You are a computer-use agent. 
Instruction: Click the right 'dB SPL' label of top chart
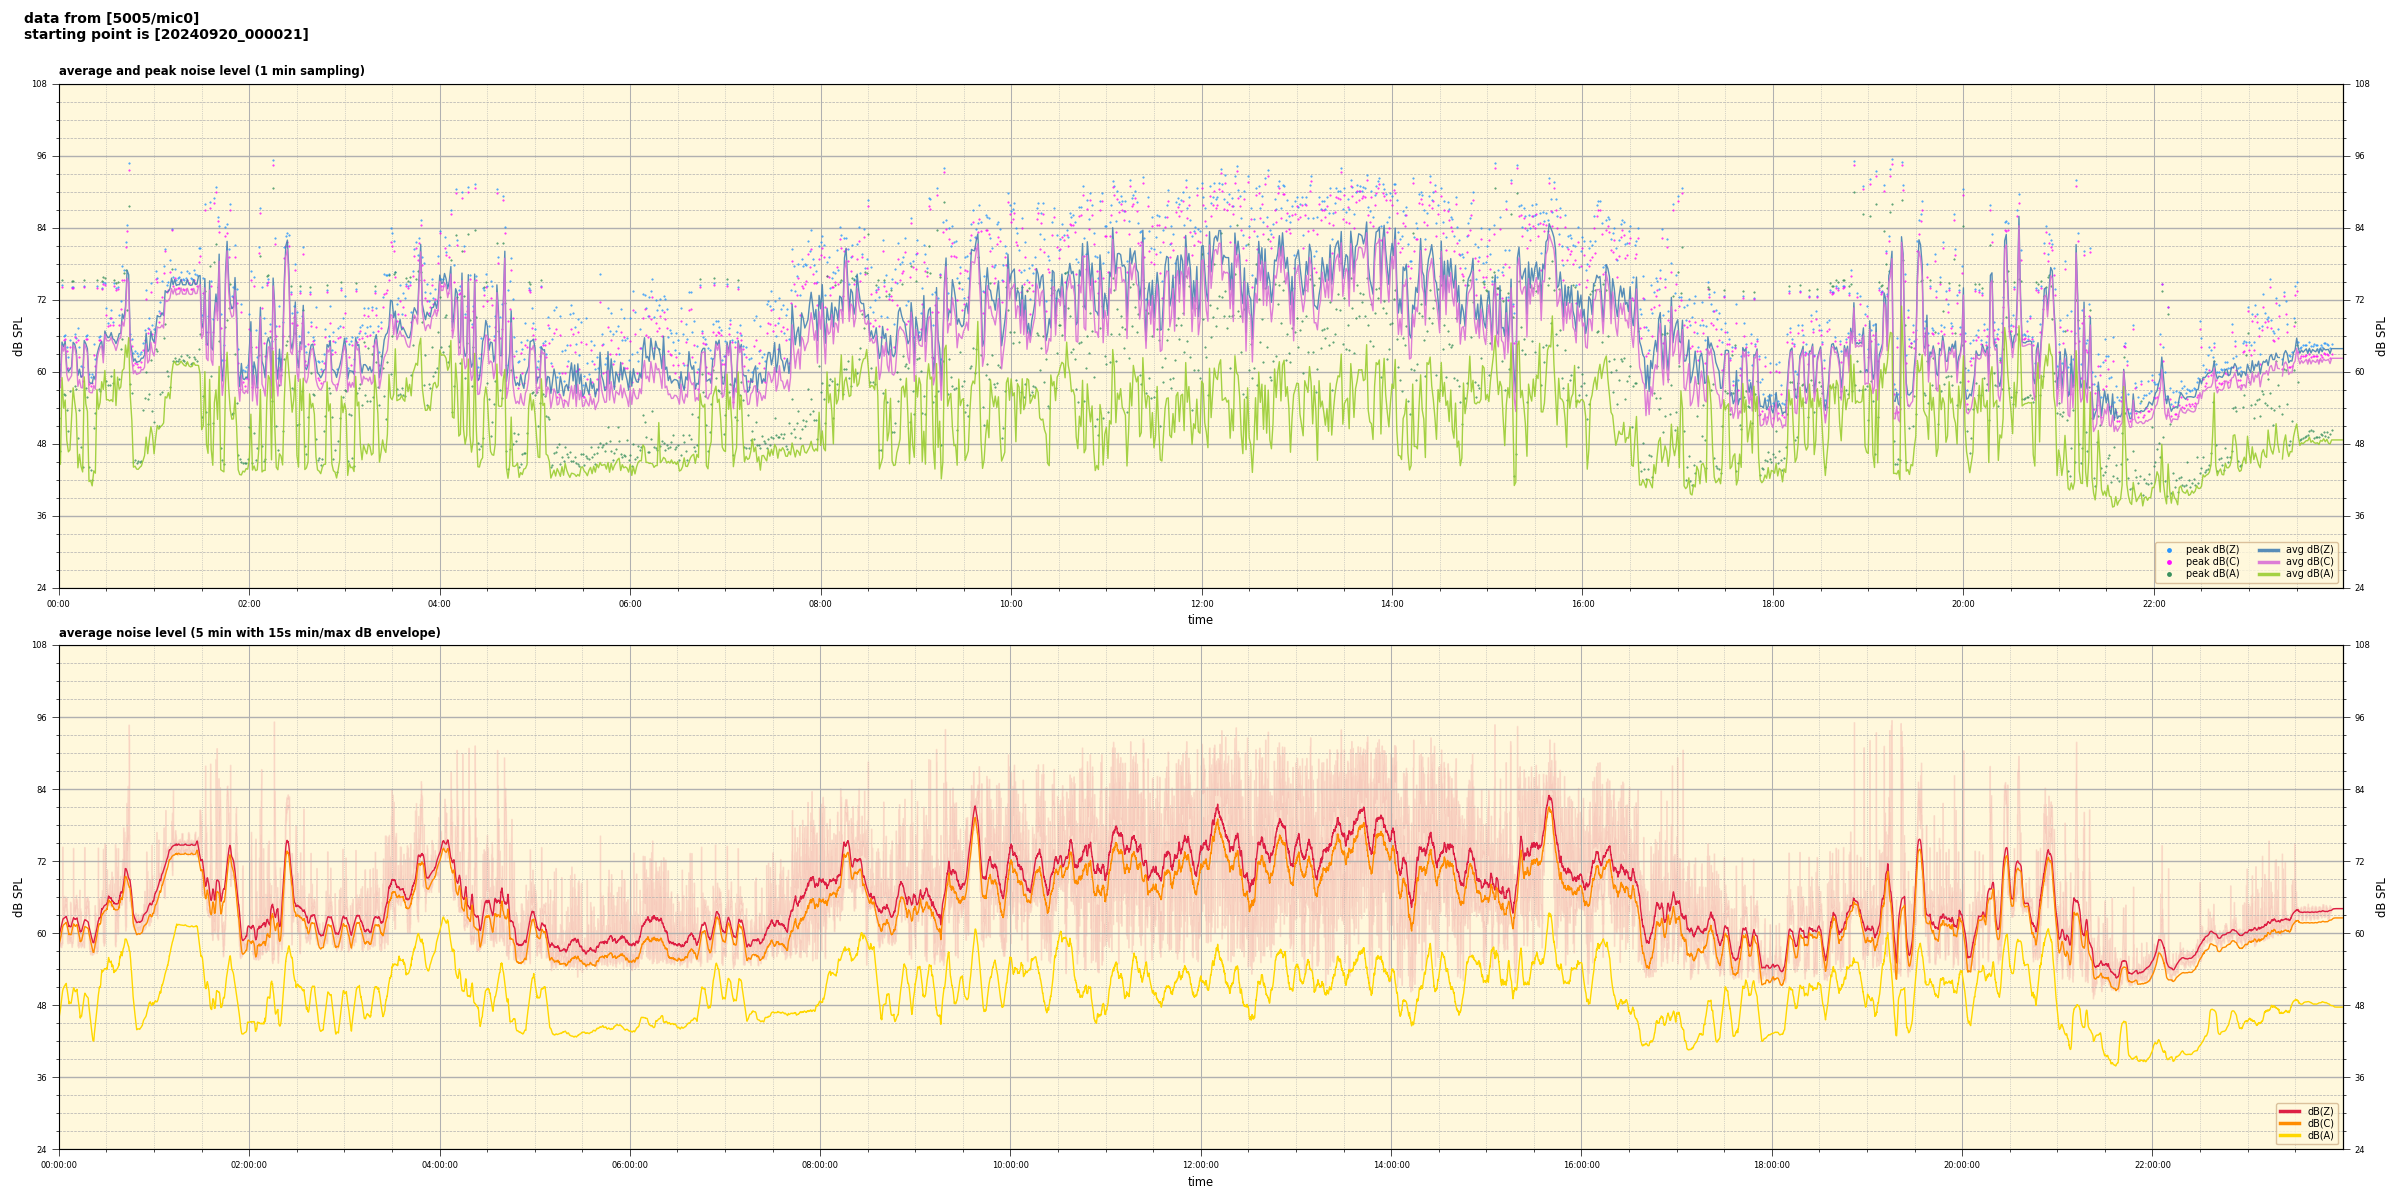click(2381, 336)
